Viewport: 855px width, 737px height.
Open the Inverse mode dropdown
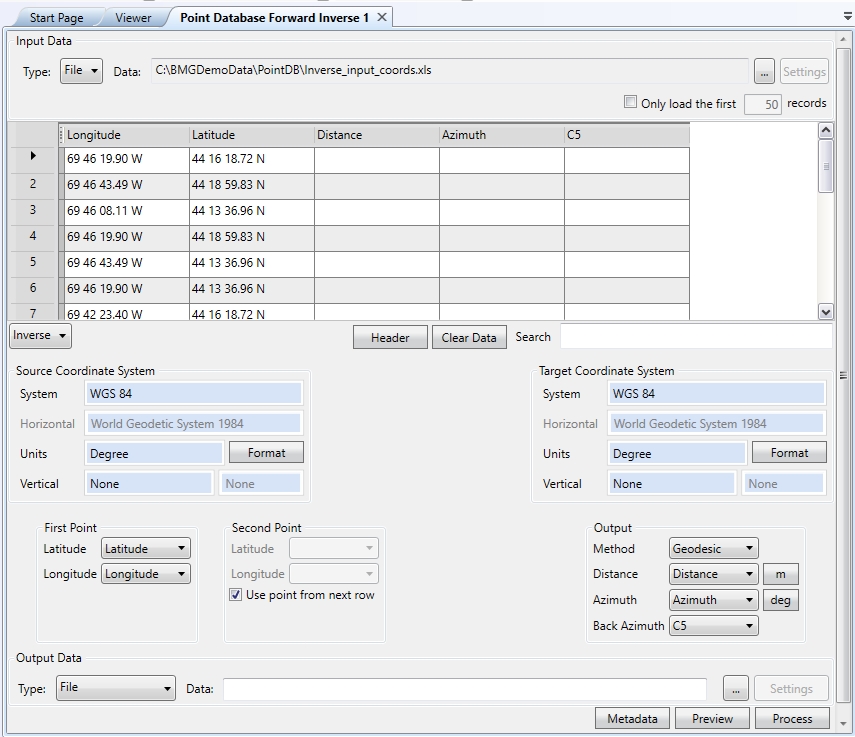coord(40,336)
